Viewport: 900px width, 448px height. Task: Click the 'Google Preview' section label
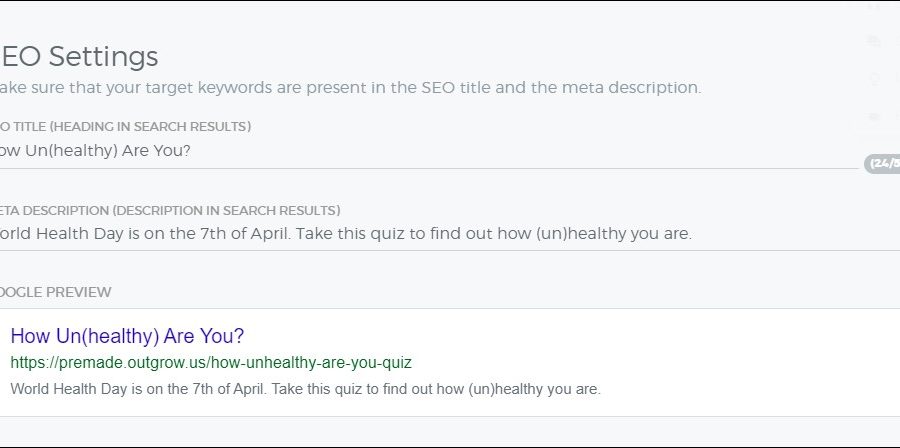pos(56,292)
